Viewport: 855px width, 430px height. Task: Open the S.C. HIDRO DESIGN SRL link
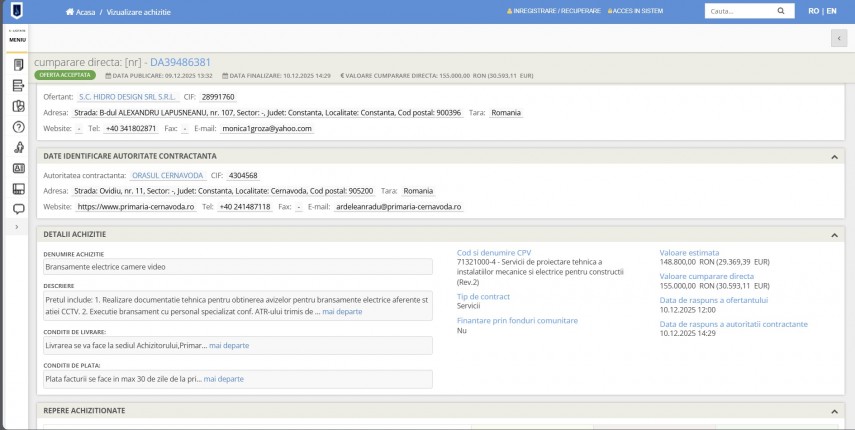click(x=127, y=97)
